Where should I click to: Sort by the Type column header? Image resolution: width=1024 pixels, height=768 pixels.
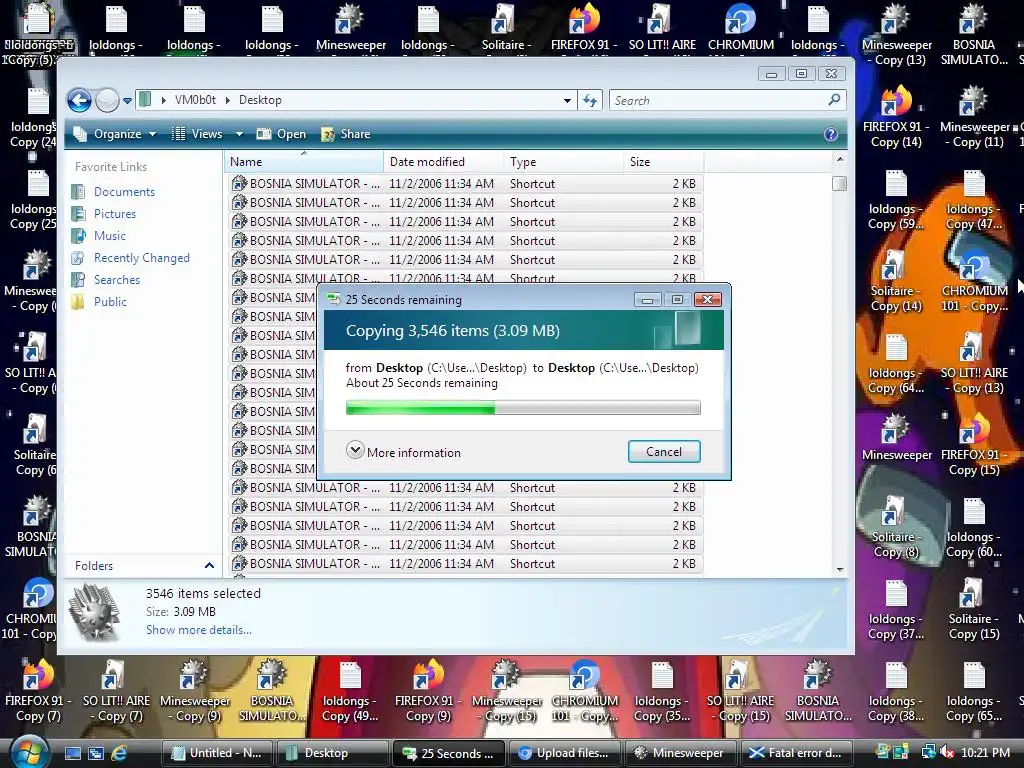564,162
